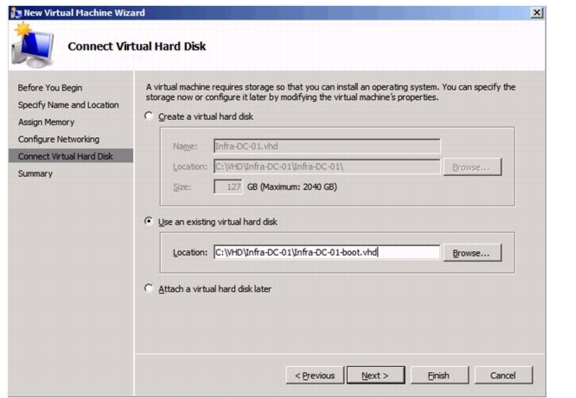Click the Size field showing 127
Viewport: 576px width, 398px height.
(228, 187)
